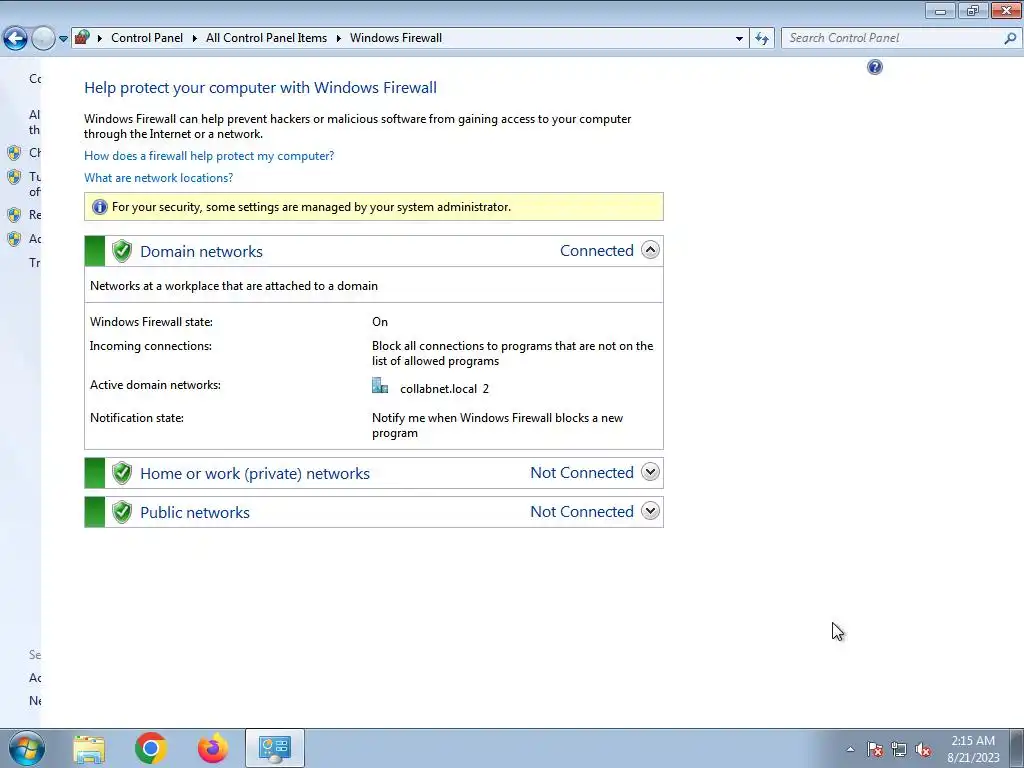Click the Control Panel taskbar button
Viewport: 1024px width, 768px height.
tap(275, 748)
